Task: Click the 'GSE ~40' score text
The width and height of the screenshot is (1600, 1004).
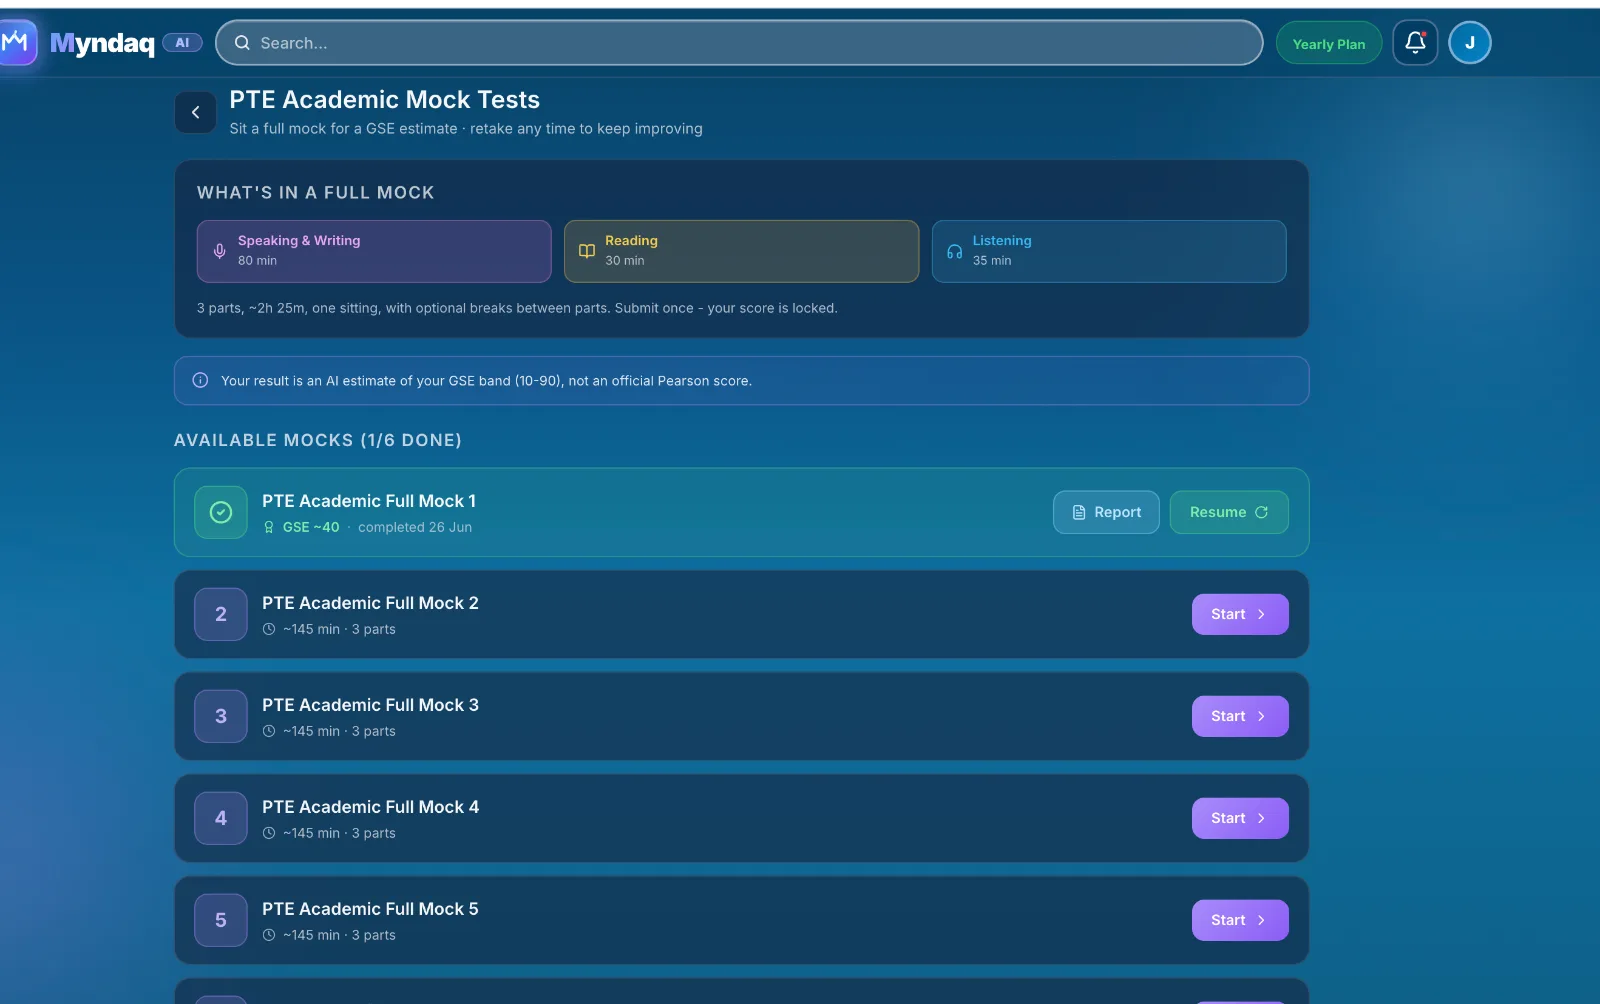Action: [x=311, y=527]
